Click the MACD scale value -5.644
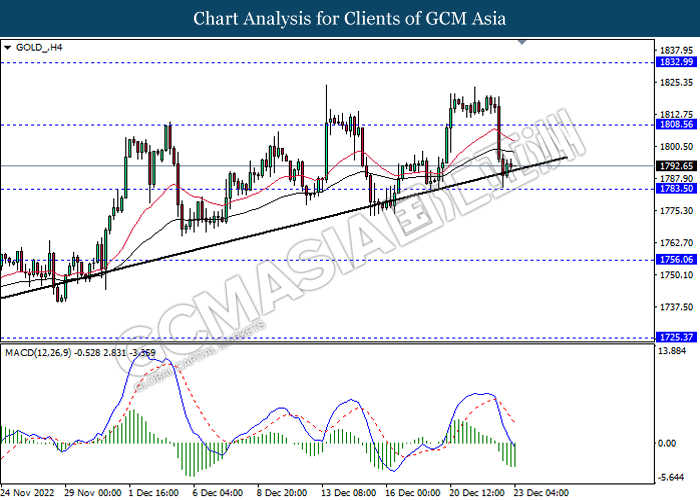This screenshot has height=500, width=700. (x=671, y=478)
